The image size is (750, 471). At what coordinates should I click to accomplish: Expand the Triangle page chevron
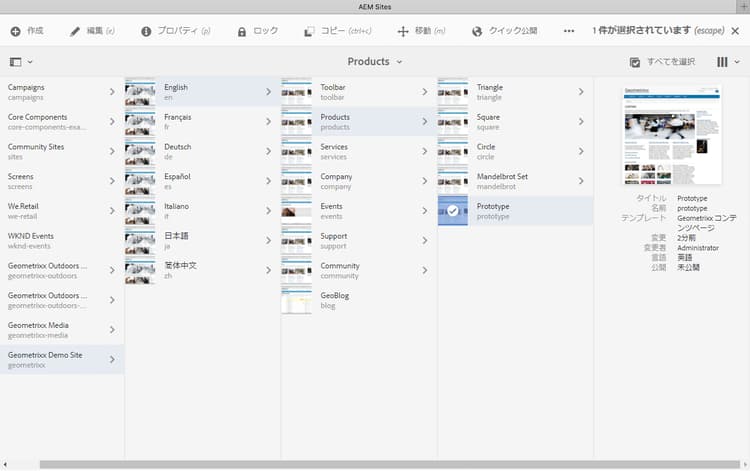(x=581, y=91)
